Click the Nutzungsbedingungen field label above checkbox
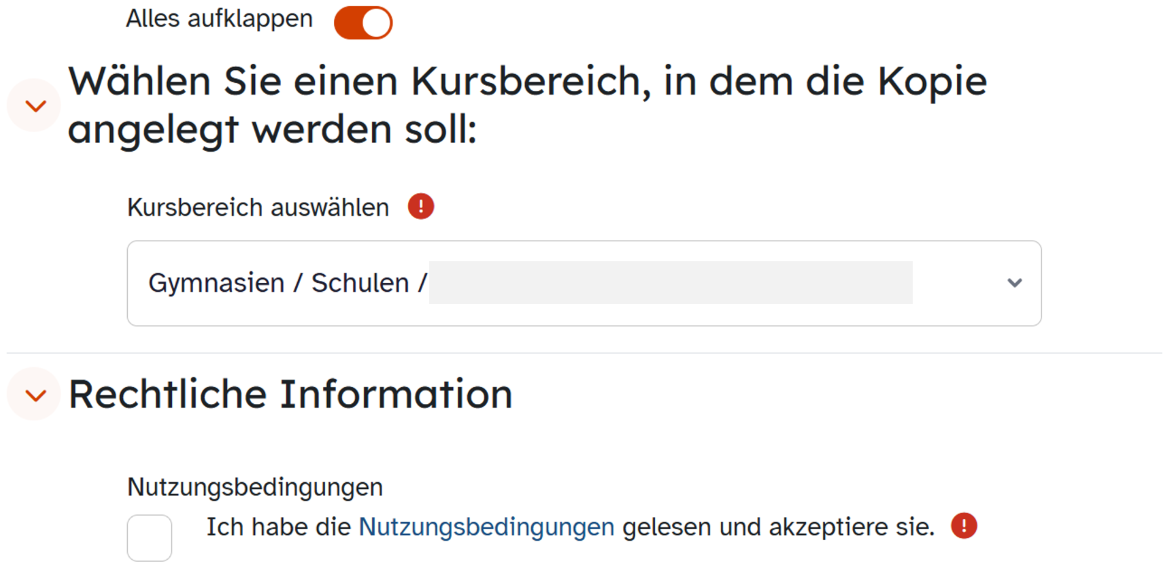The image size is (1170, 566). click(x=255, y=487)
